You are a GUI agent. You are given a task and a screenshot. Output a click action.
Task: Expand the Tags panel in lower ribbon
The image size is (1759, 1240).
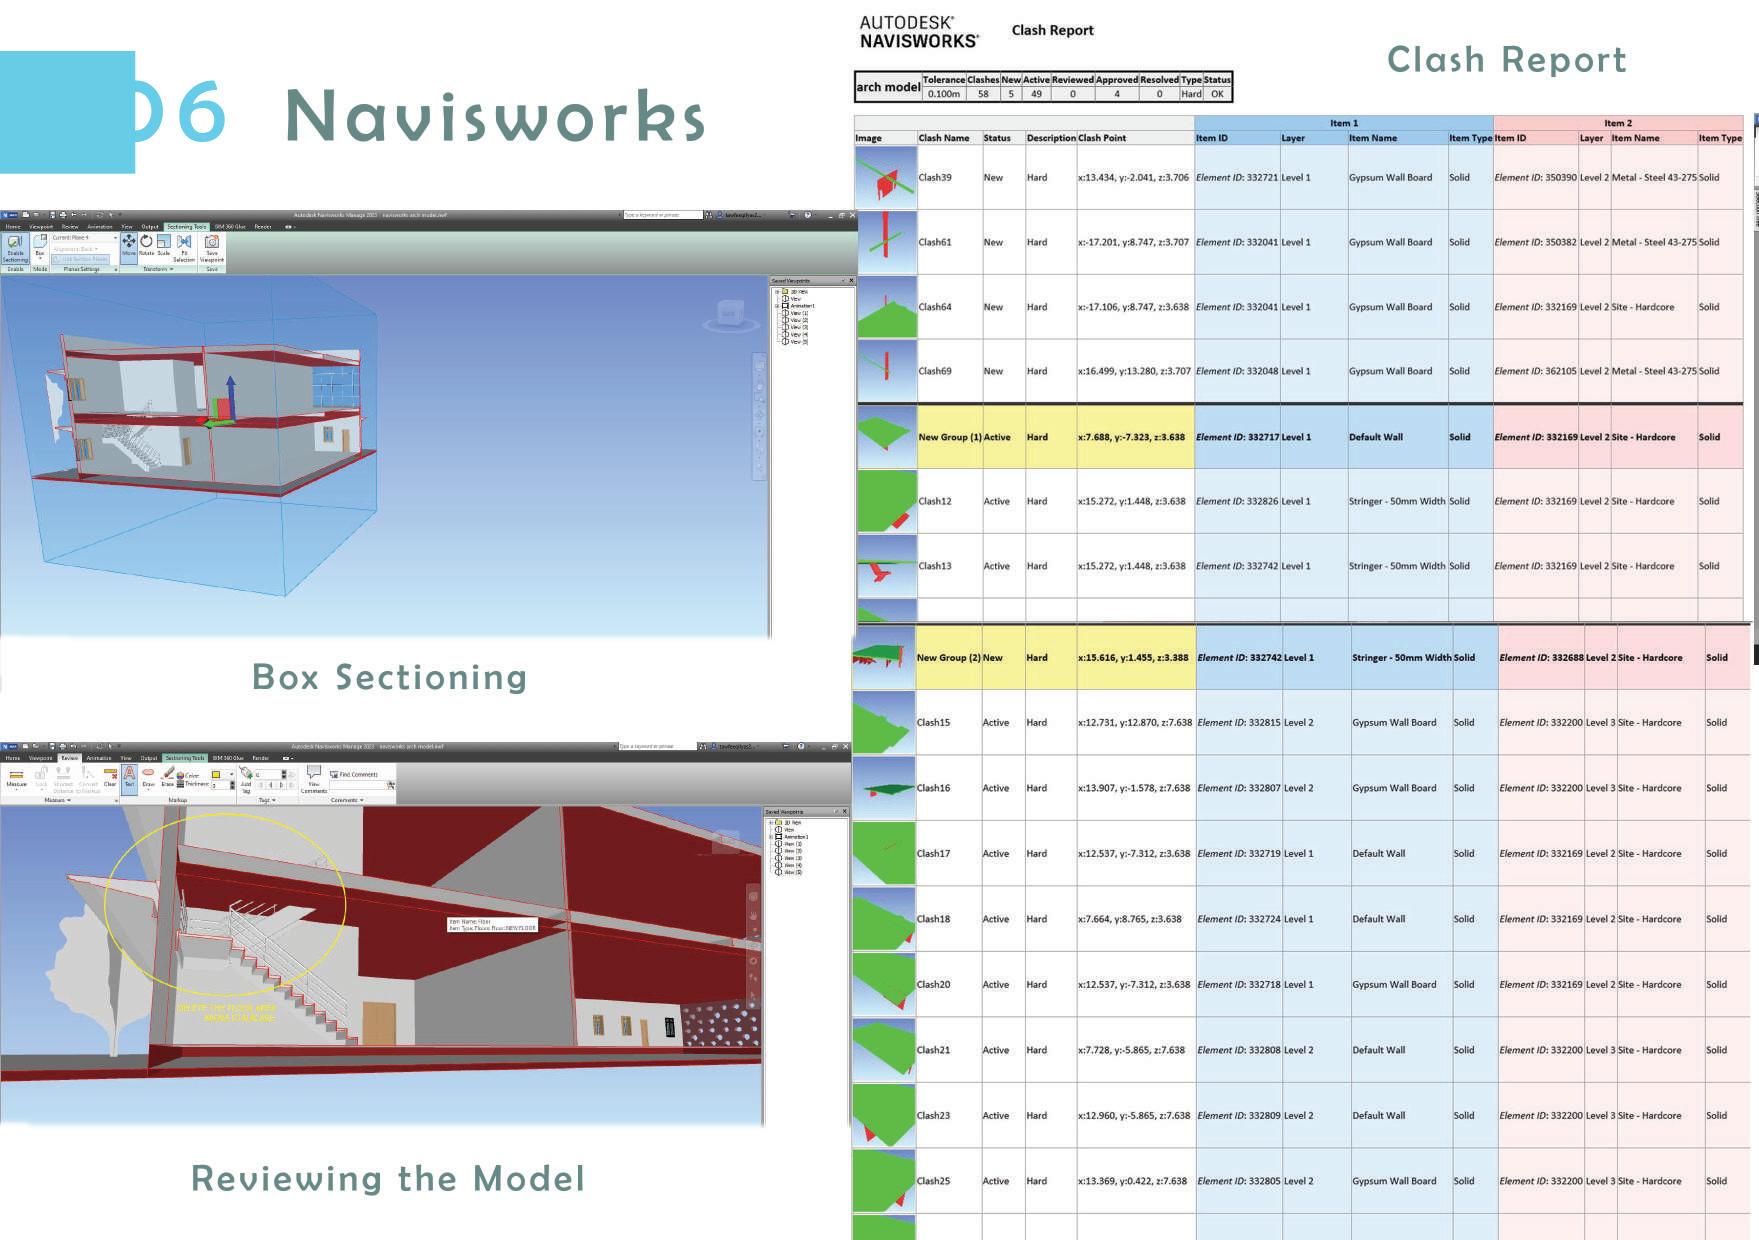pos(266,800)
